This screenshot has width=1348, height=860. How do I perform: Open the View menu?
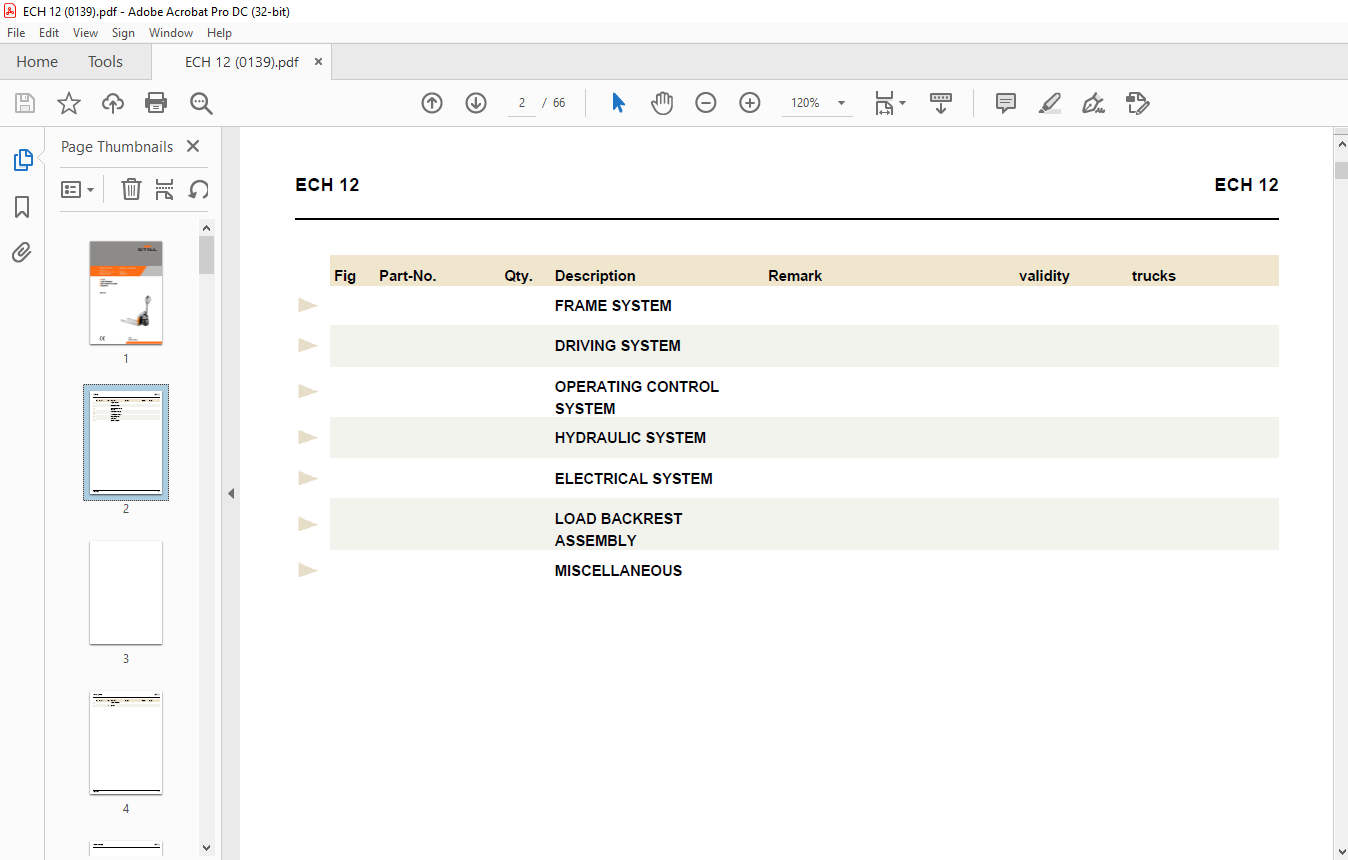pos(86,33)
